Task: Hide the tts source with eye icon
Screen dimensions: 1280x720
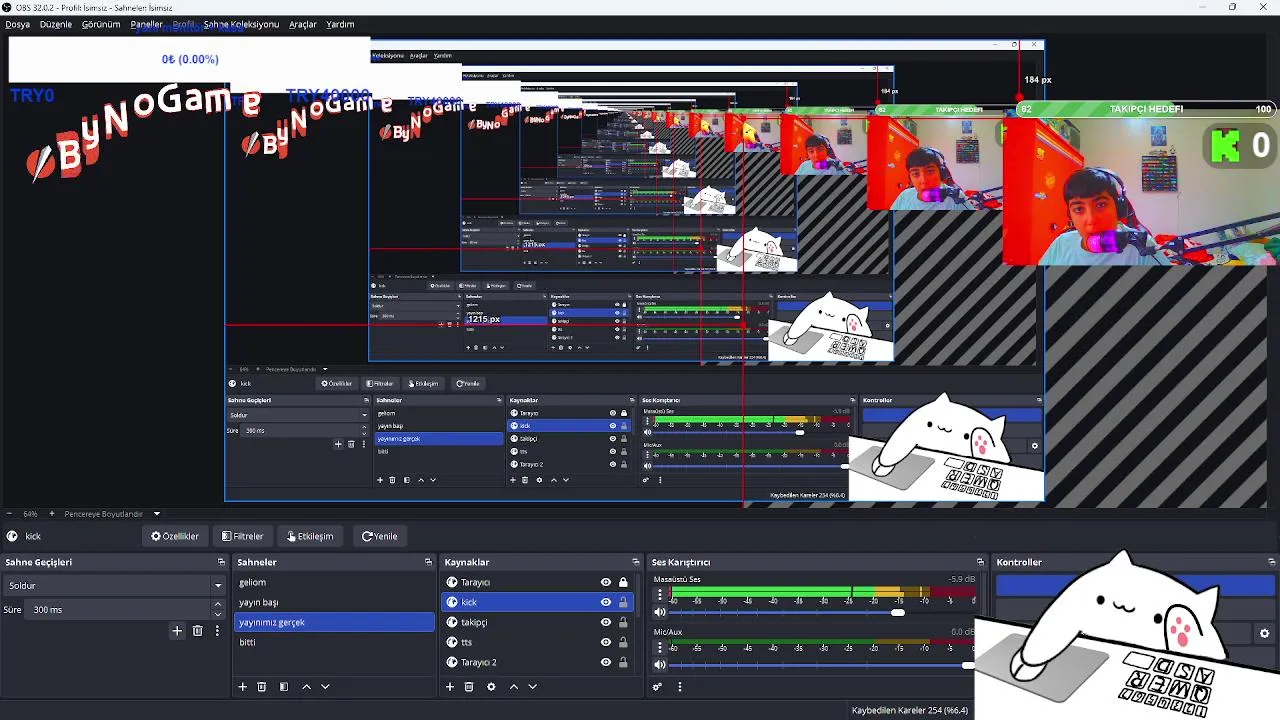Action: (605, 642)
